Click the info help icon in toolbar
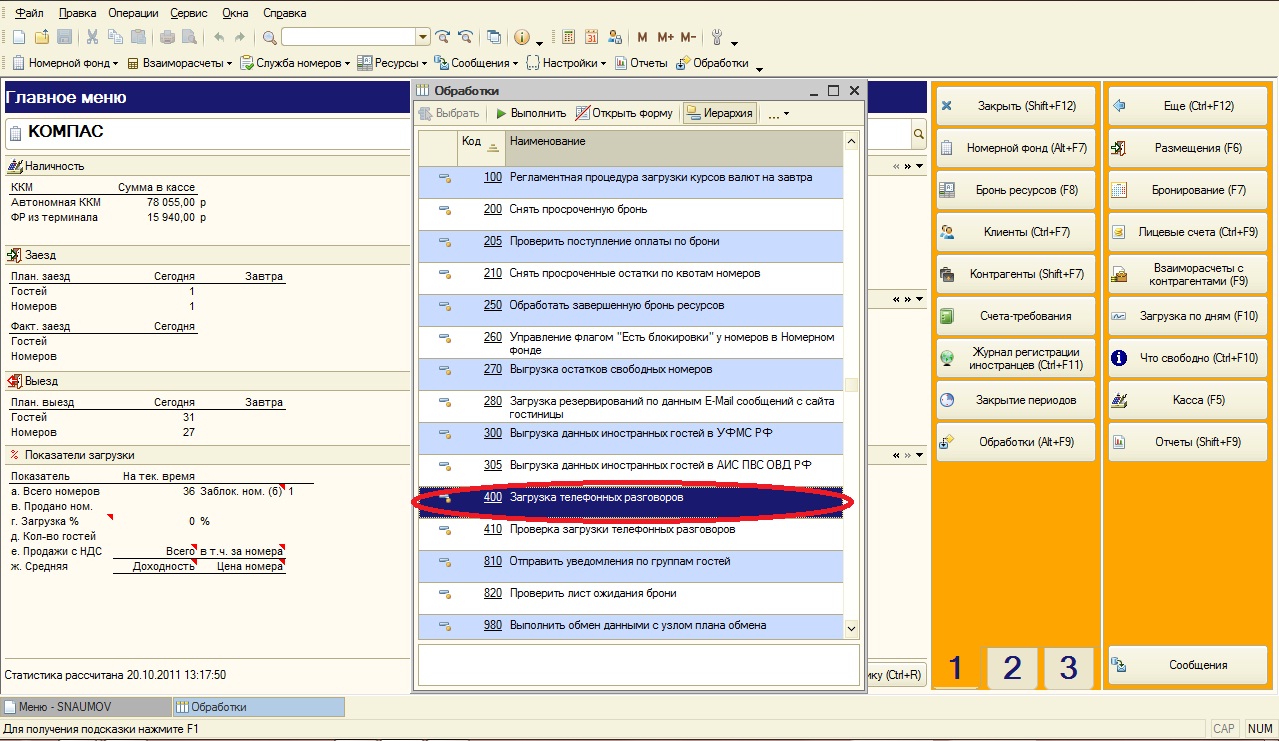Image resolution: width=1279 pixels, height=741 pixels. [522, 37]
